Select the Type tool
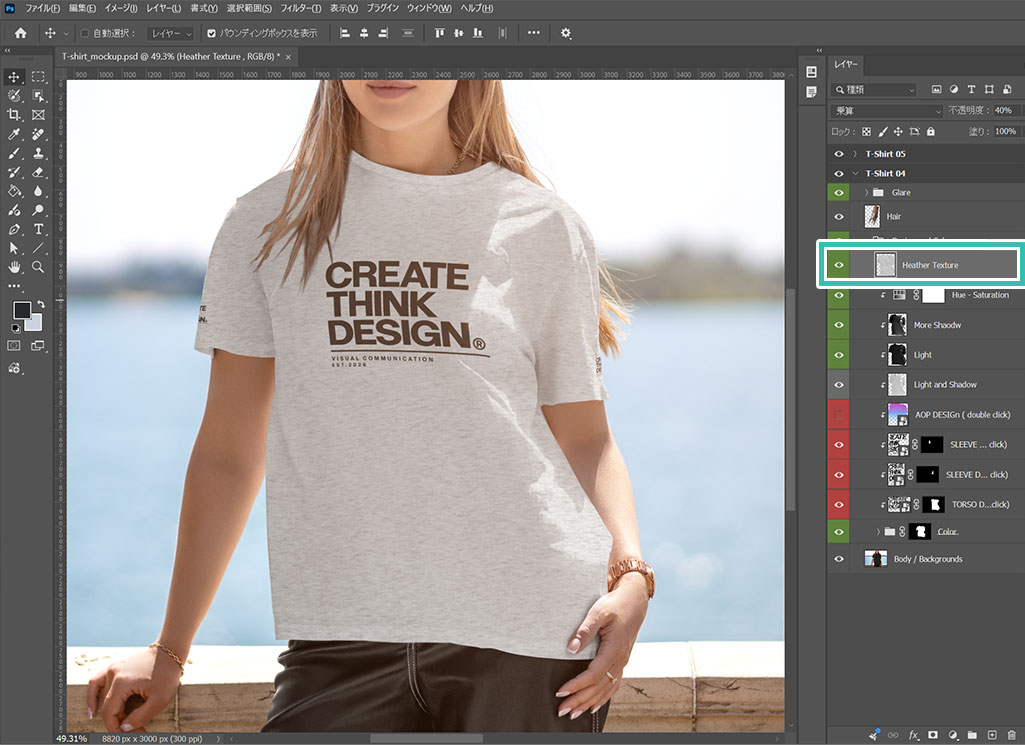The width and height of the screenshot is (1025, 745). pos(39,229)
